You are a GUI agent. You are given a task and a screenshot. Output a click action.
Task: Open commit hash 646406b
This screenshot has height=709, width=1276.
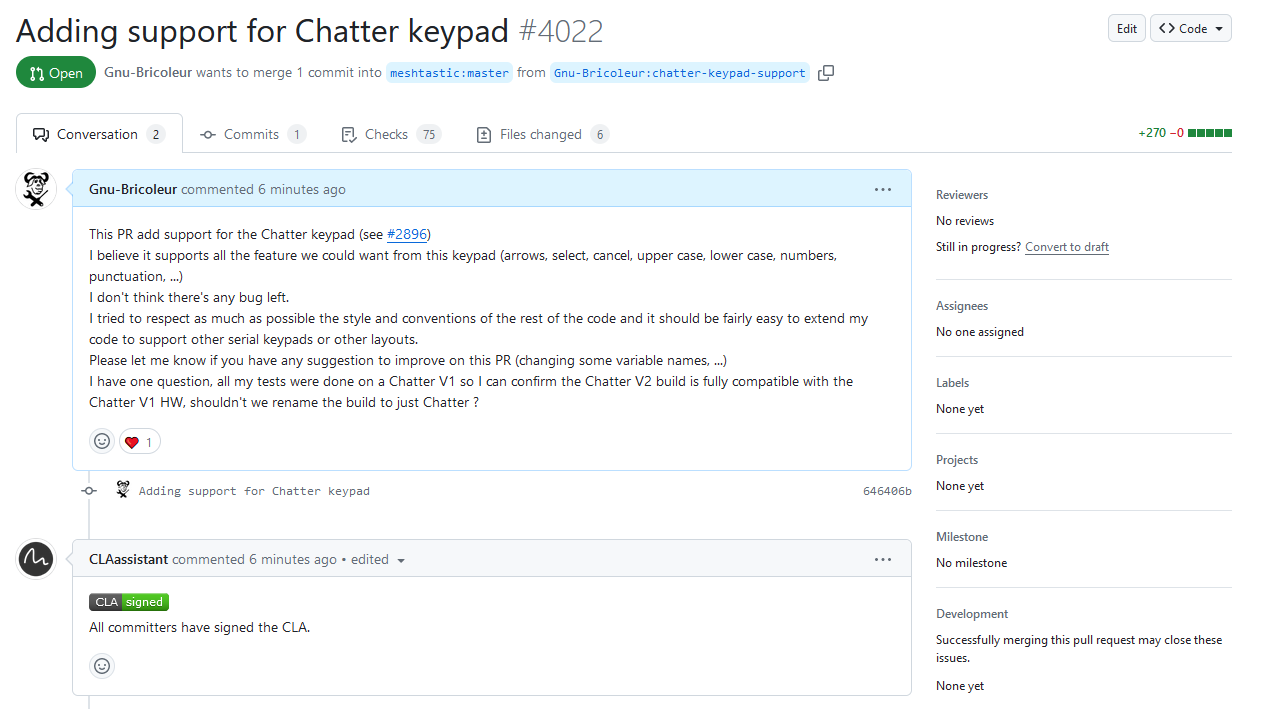(886, 491)
